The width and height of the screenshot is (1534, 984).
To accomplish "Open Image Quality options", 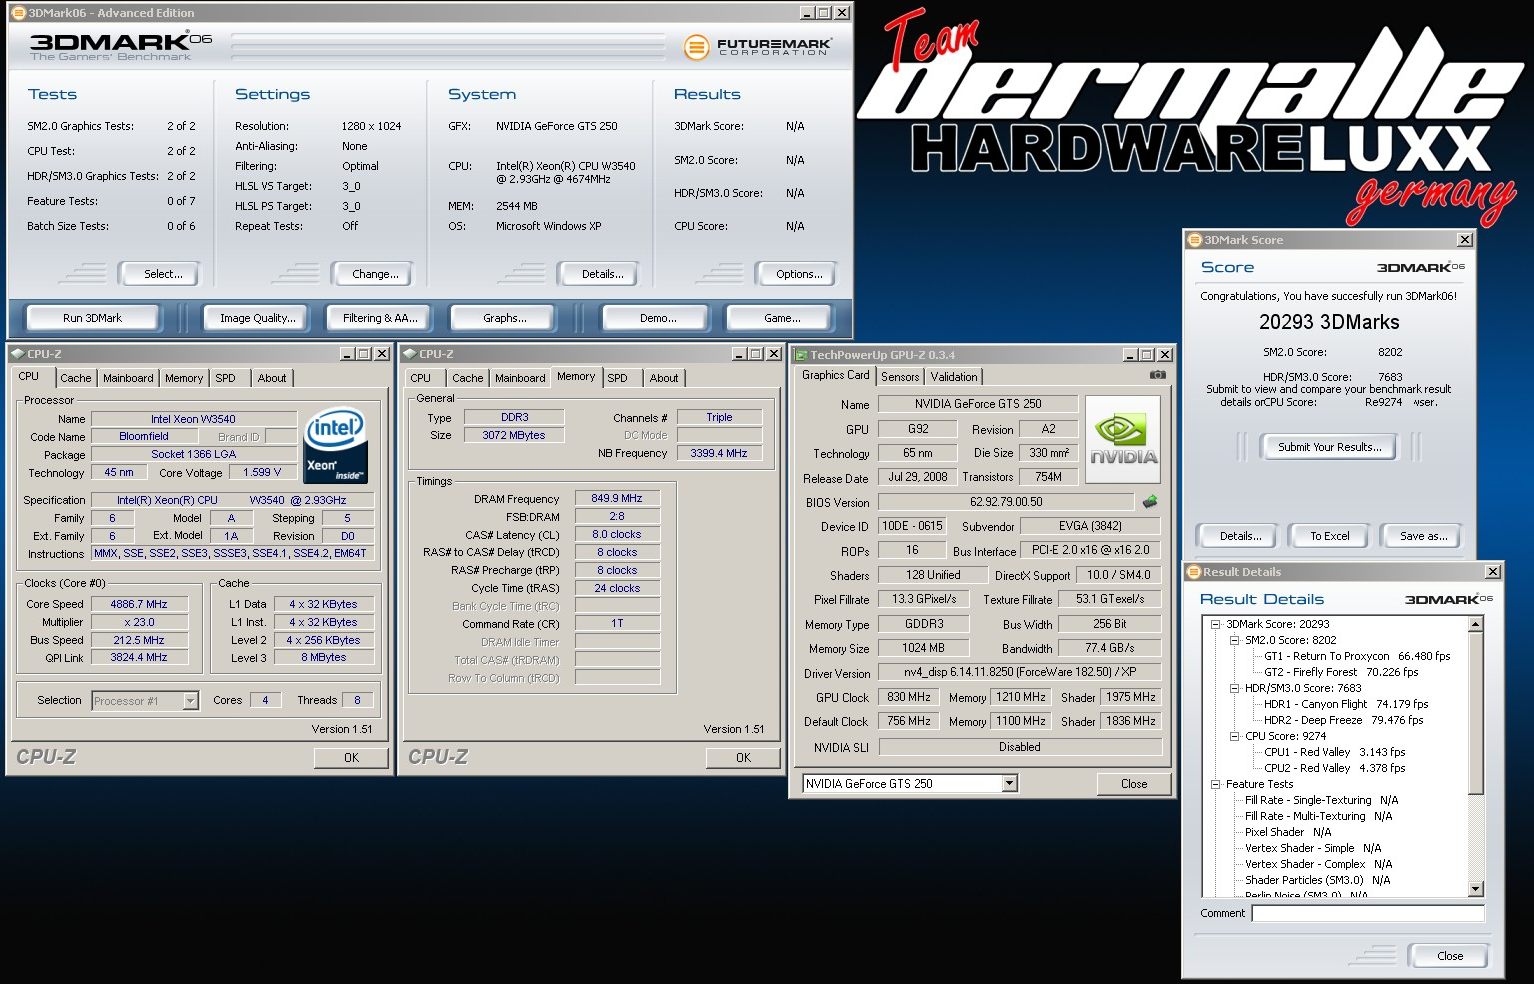I will (x=258, y=318).
